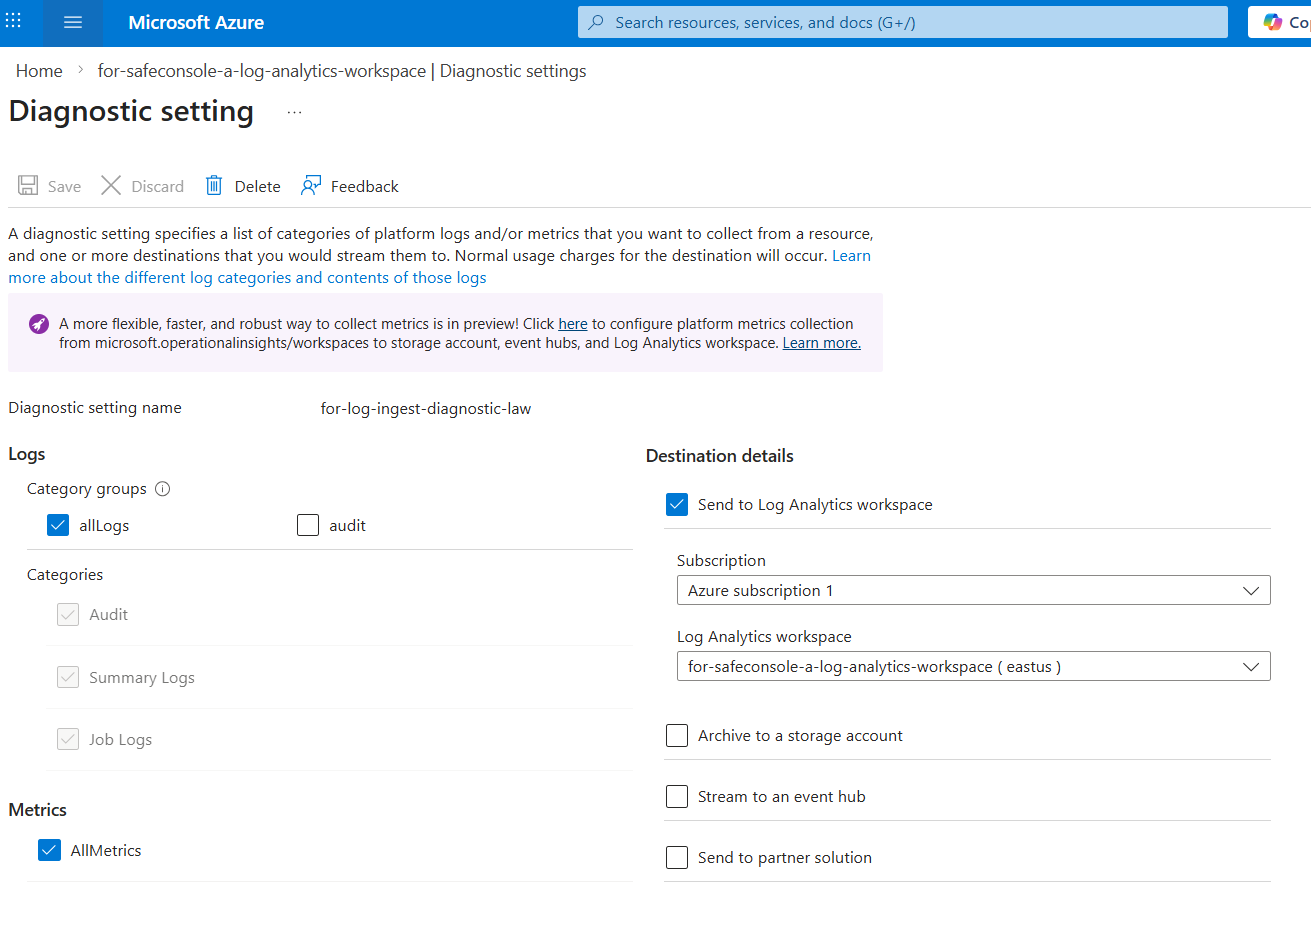The image size is (1311, 946).
Task: Enable Send to partner solution
Action: (x=677, y=857)
